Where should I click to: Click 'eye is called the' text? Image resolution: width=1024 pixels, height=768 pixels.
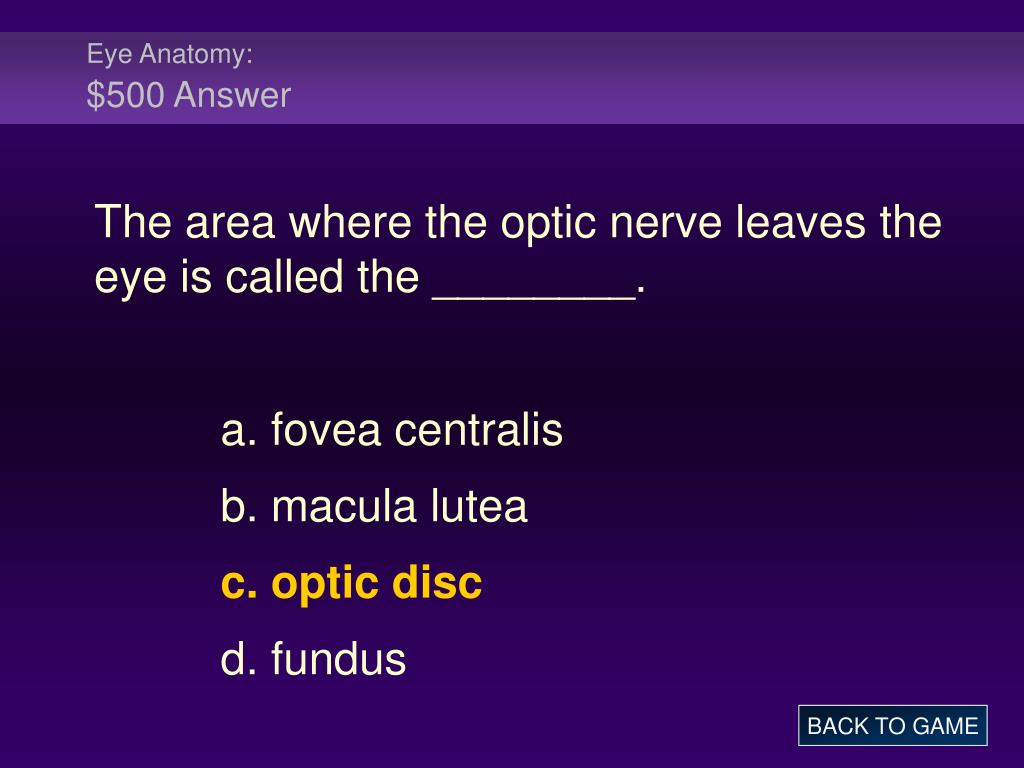tap(257, 278)
